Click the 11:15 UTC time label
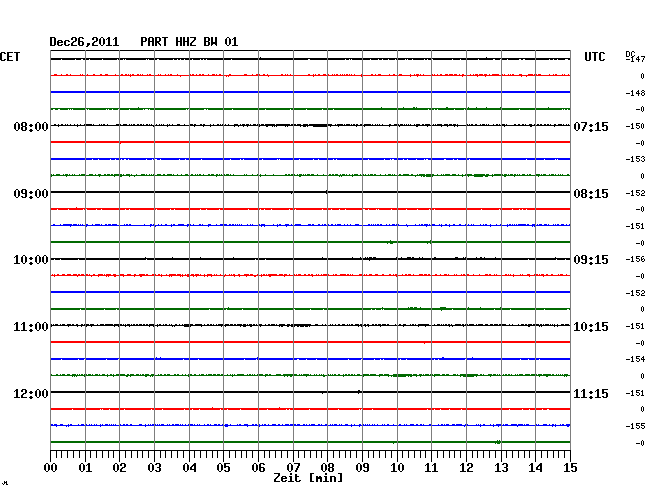The image size is (650, 494). click(590, 394)
